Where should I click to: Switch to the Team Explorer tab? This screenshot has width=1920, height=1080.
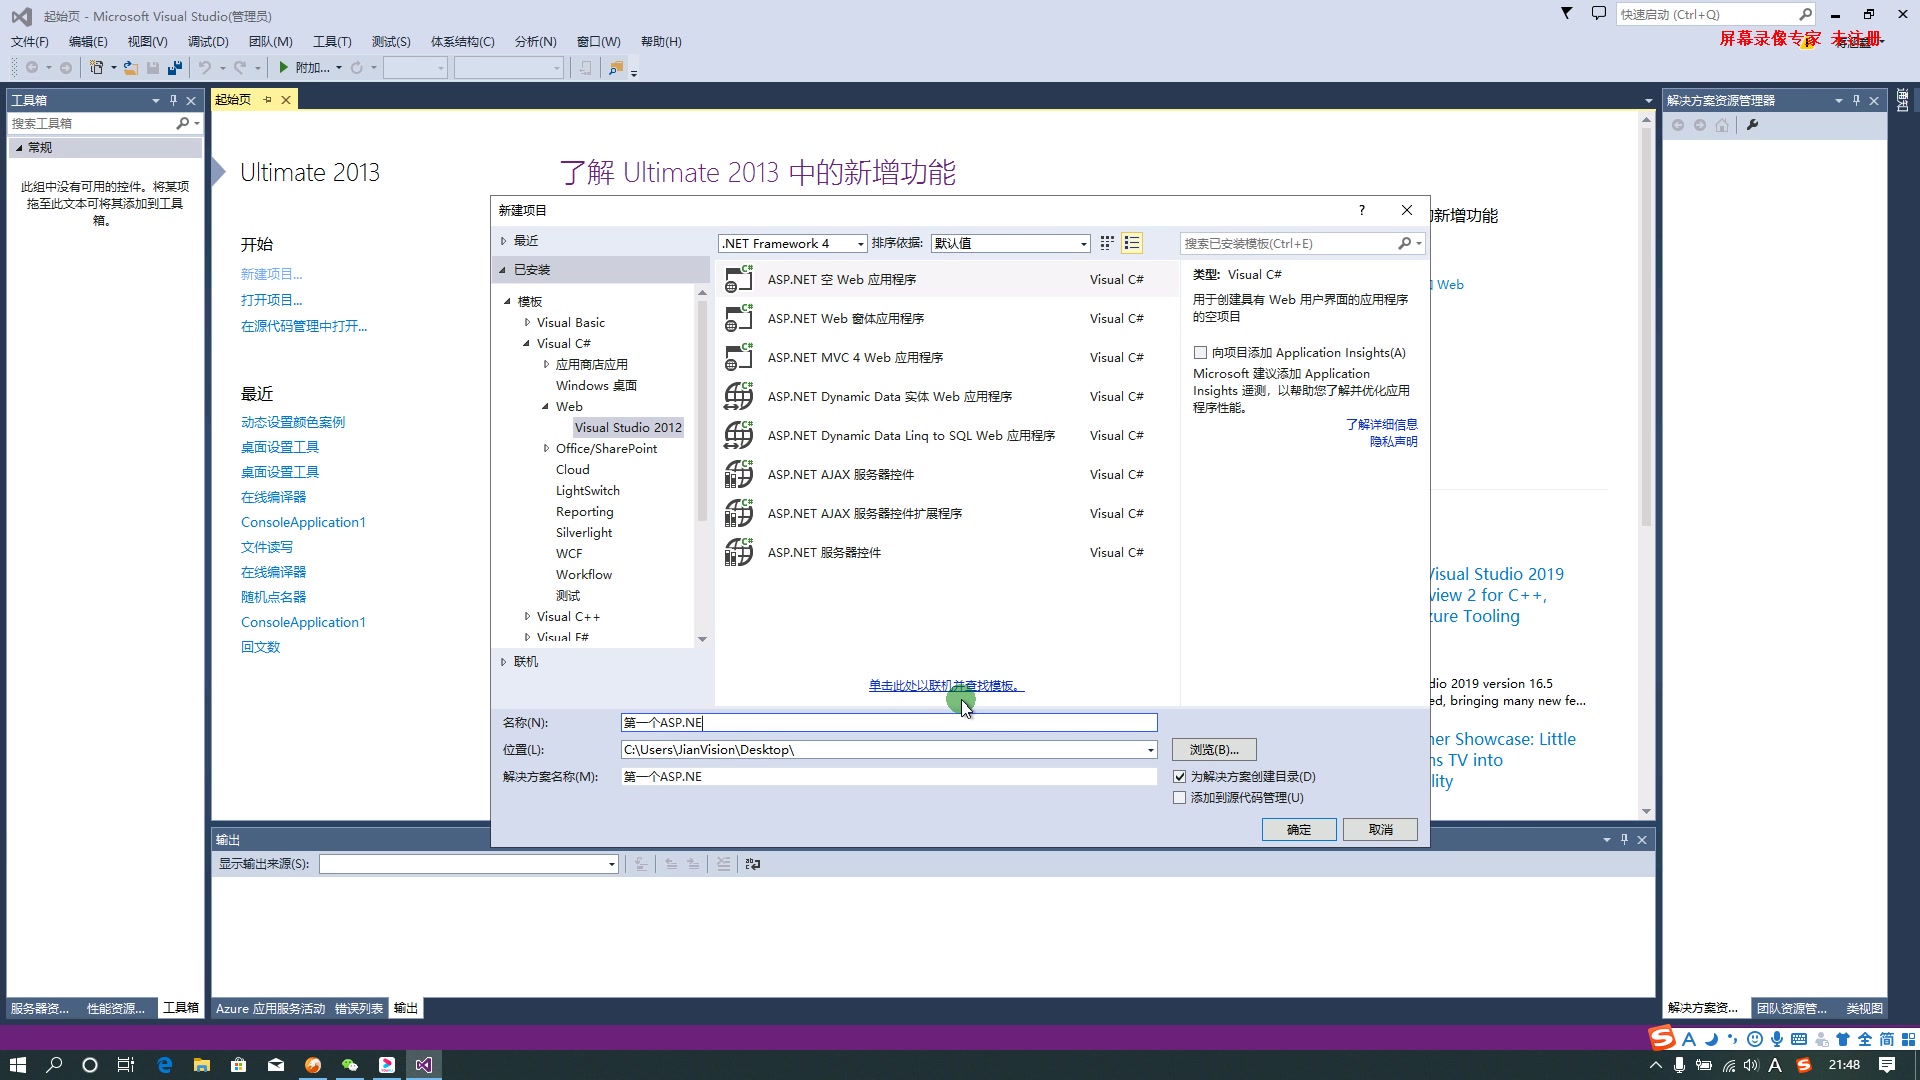(x=1791, y=1008)
